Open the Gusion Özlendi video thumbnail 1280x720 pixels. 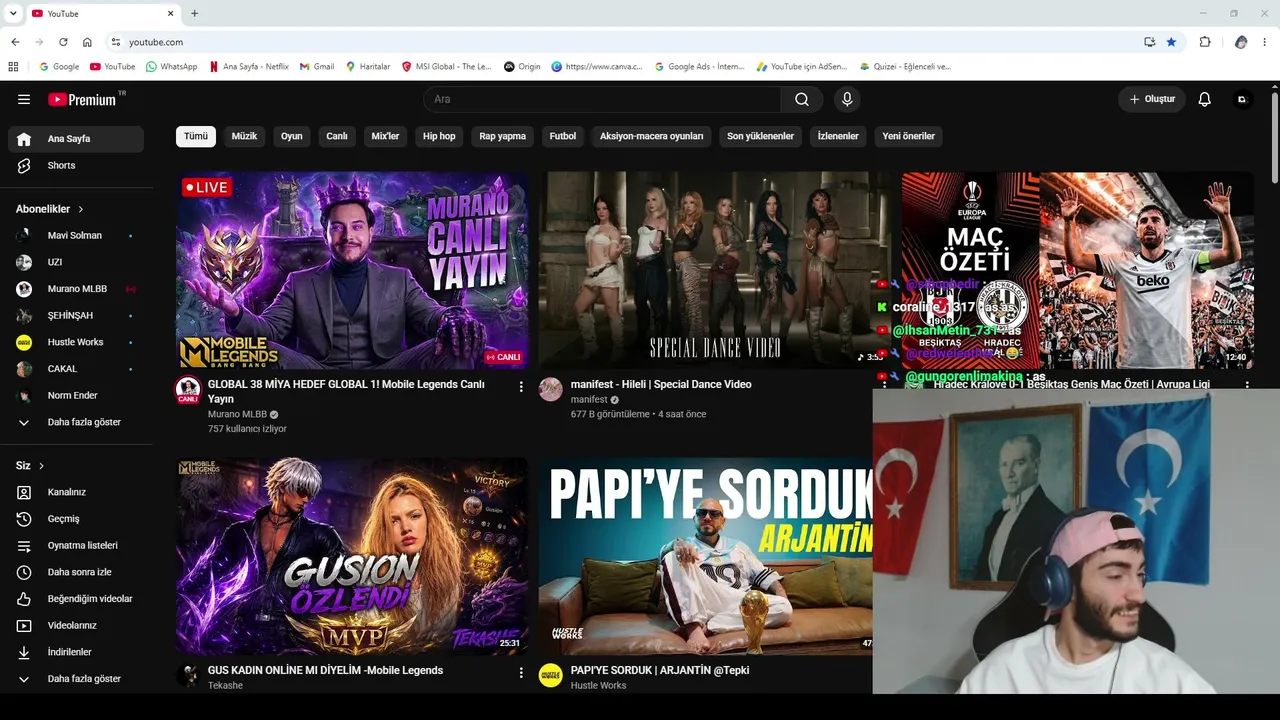[x=352, y=556]
